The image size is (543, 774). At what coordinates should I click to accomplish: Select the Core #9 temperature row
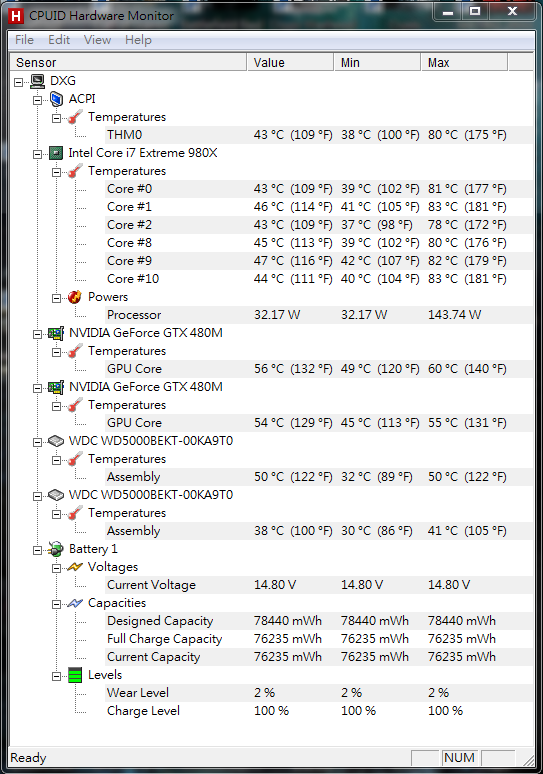click(272, 261)
